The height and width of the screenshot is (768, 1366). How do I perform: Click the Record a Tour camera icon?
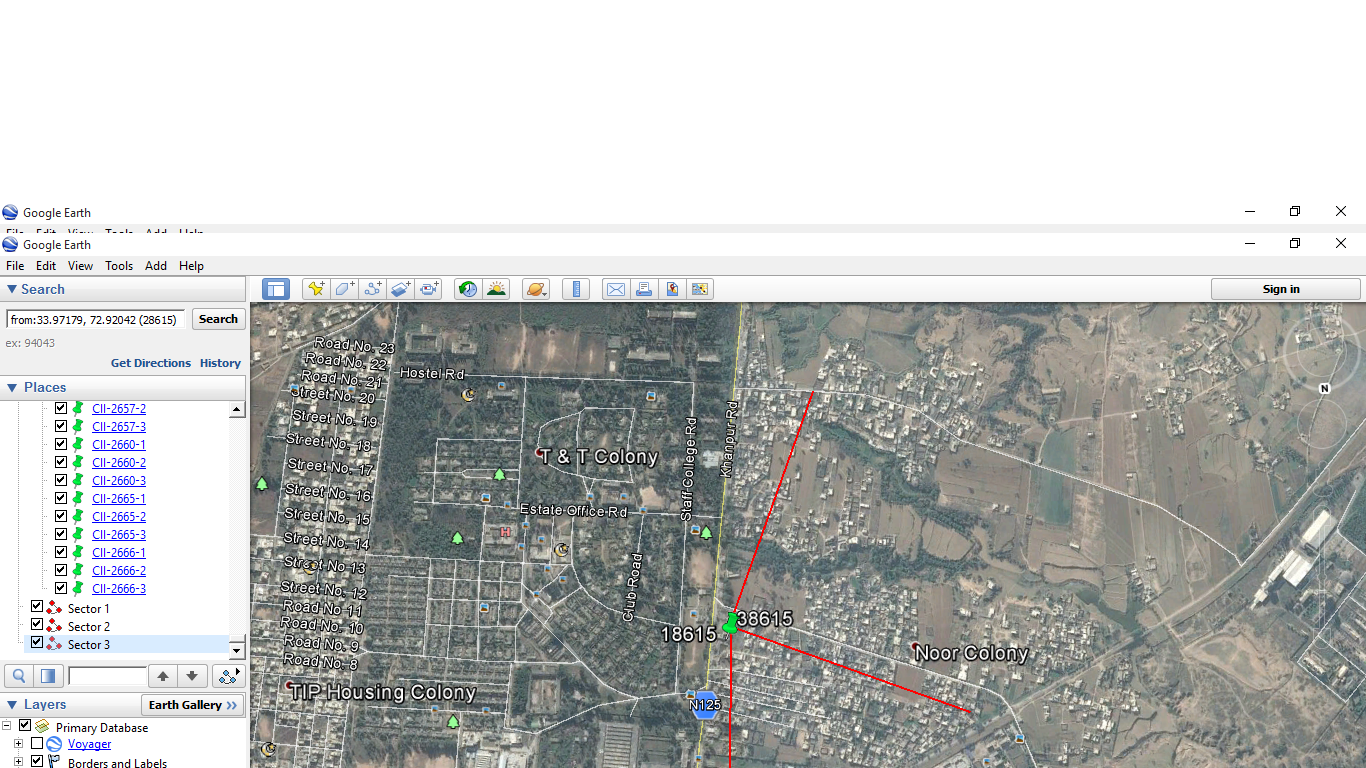click(x=429, y=289)
